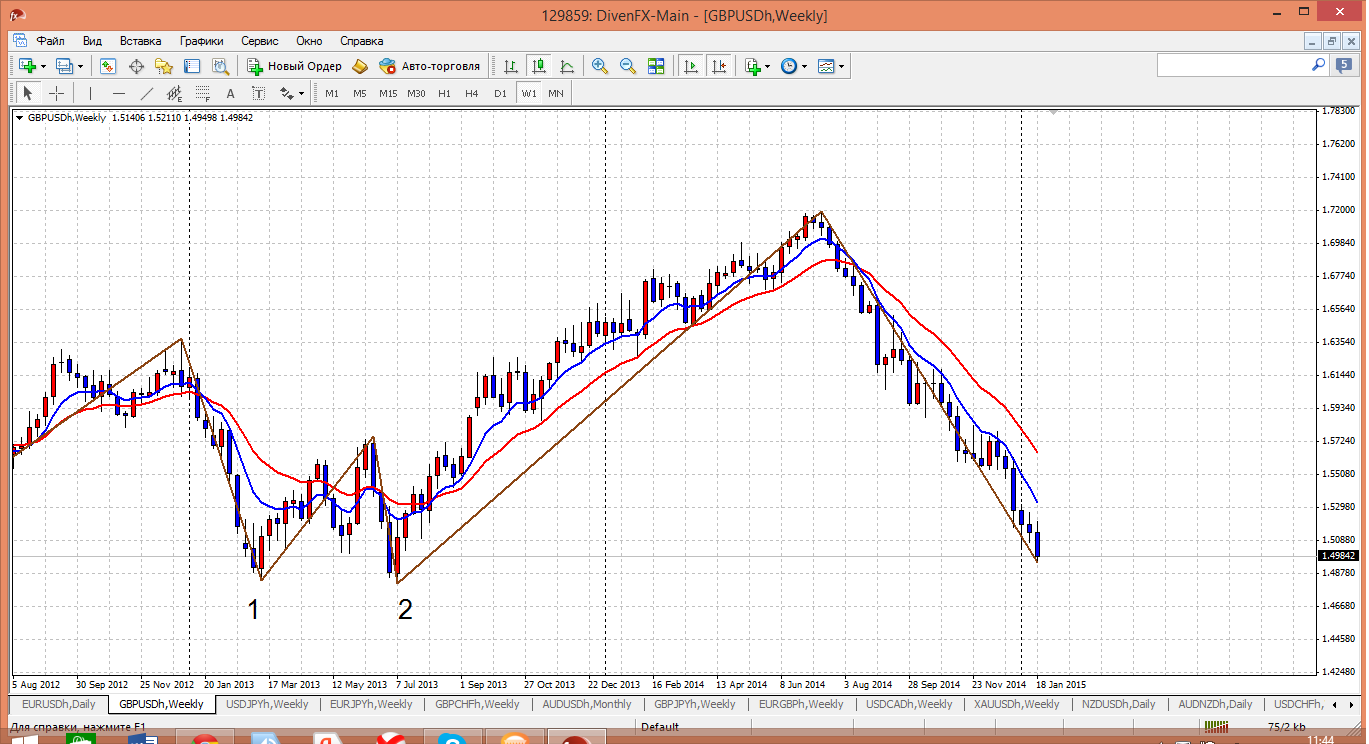The image size is (1369, 744).
Task: Click the Zoom In magnifier icon
Action: click(x=600, y=66)
